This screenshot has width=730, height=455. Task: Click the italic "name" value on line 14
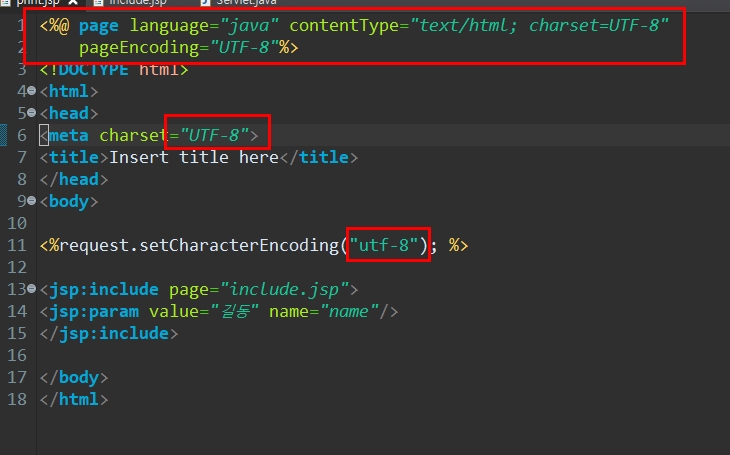349,311
